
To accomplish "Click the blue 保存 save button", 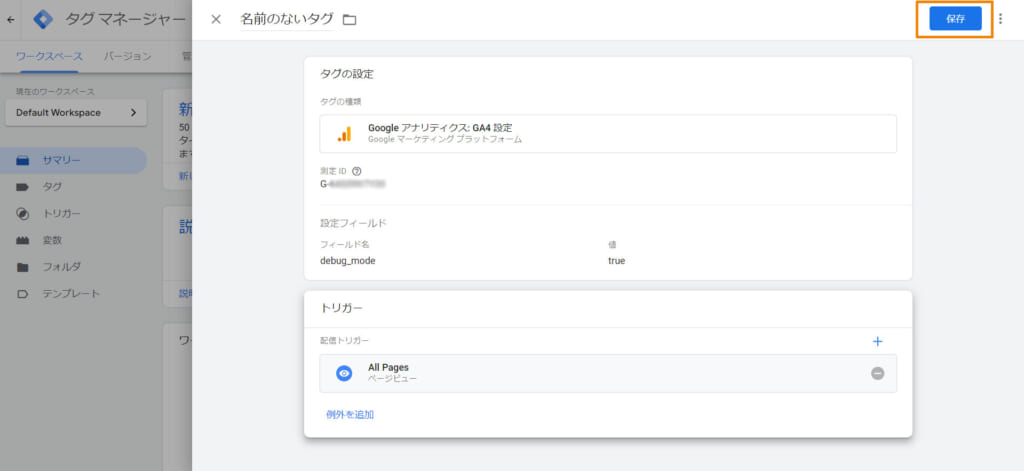I will point(955,19).
